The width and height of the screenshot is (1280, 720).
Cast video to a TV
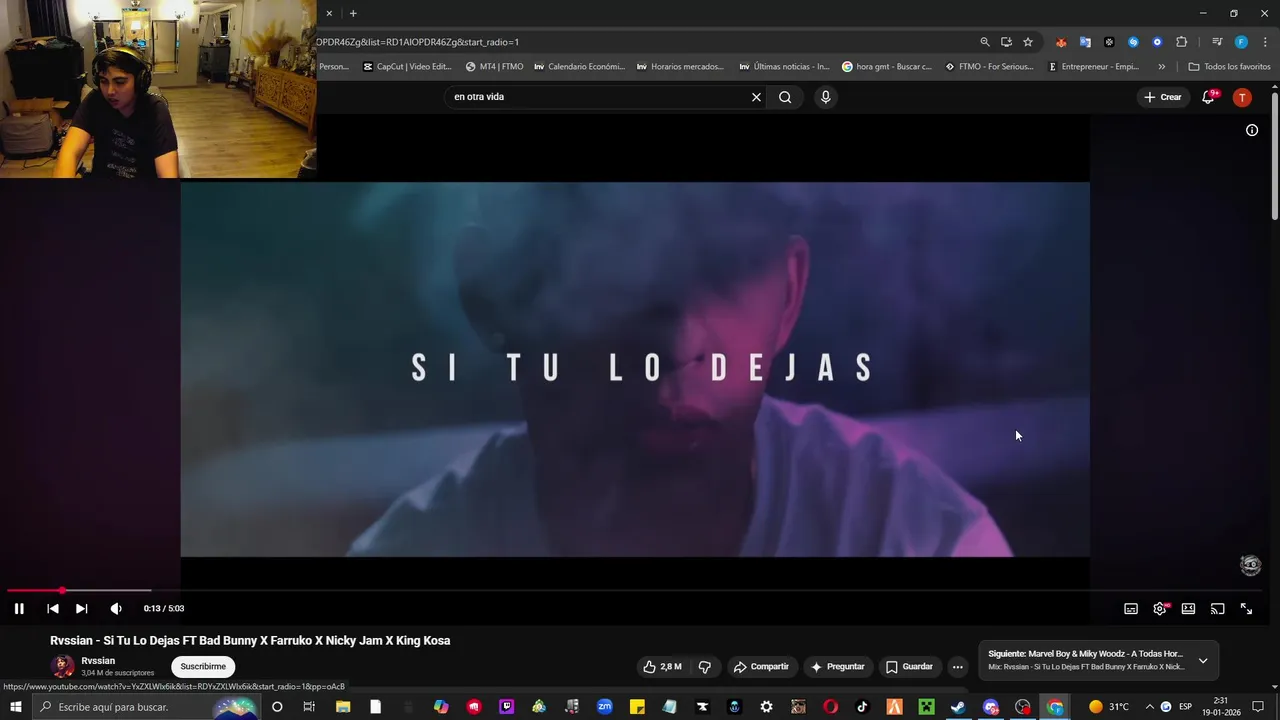(1217, 608)
